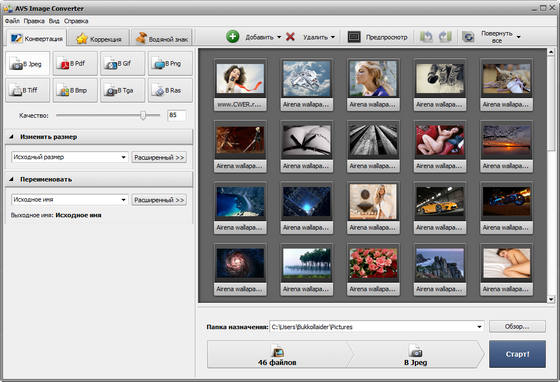Collapse the Изменить размер section

11,137
